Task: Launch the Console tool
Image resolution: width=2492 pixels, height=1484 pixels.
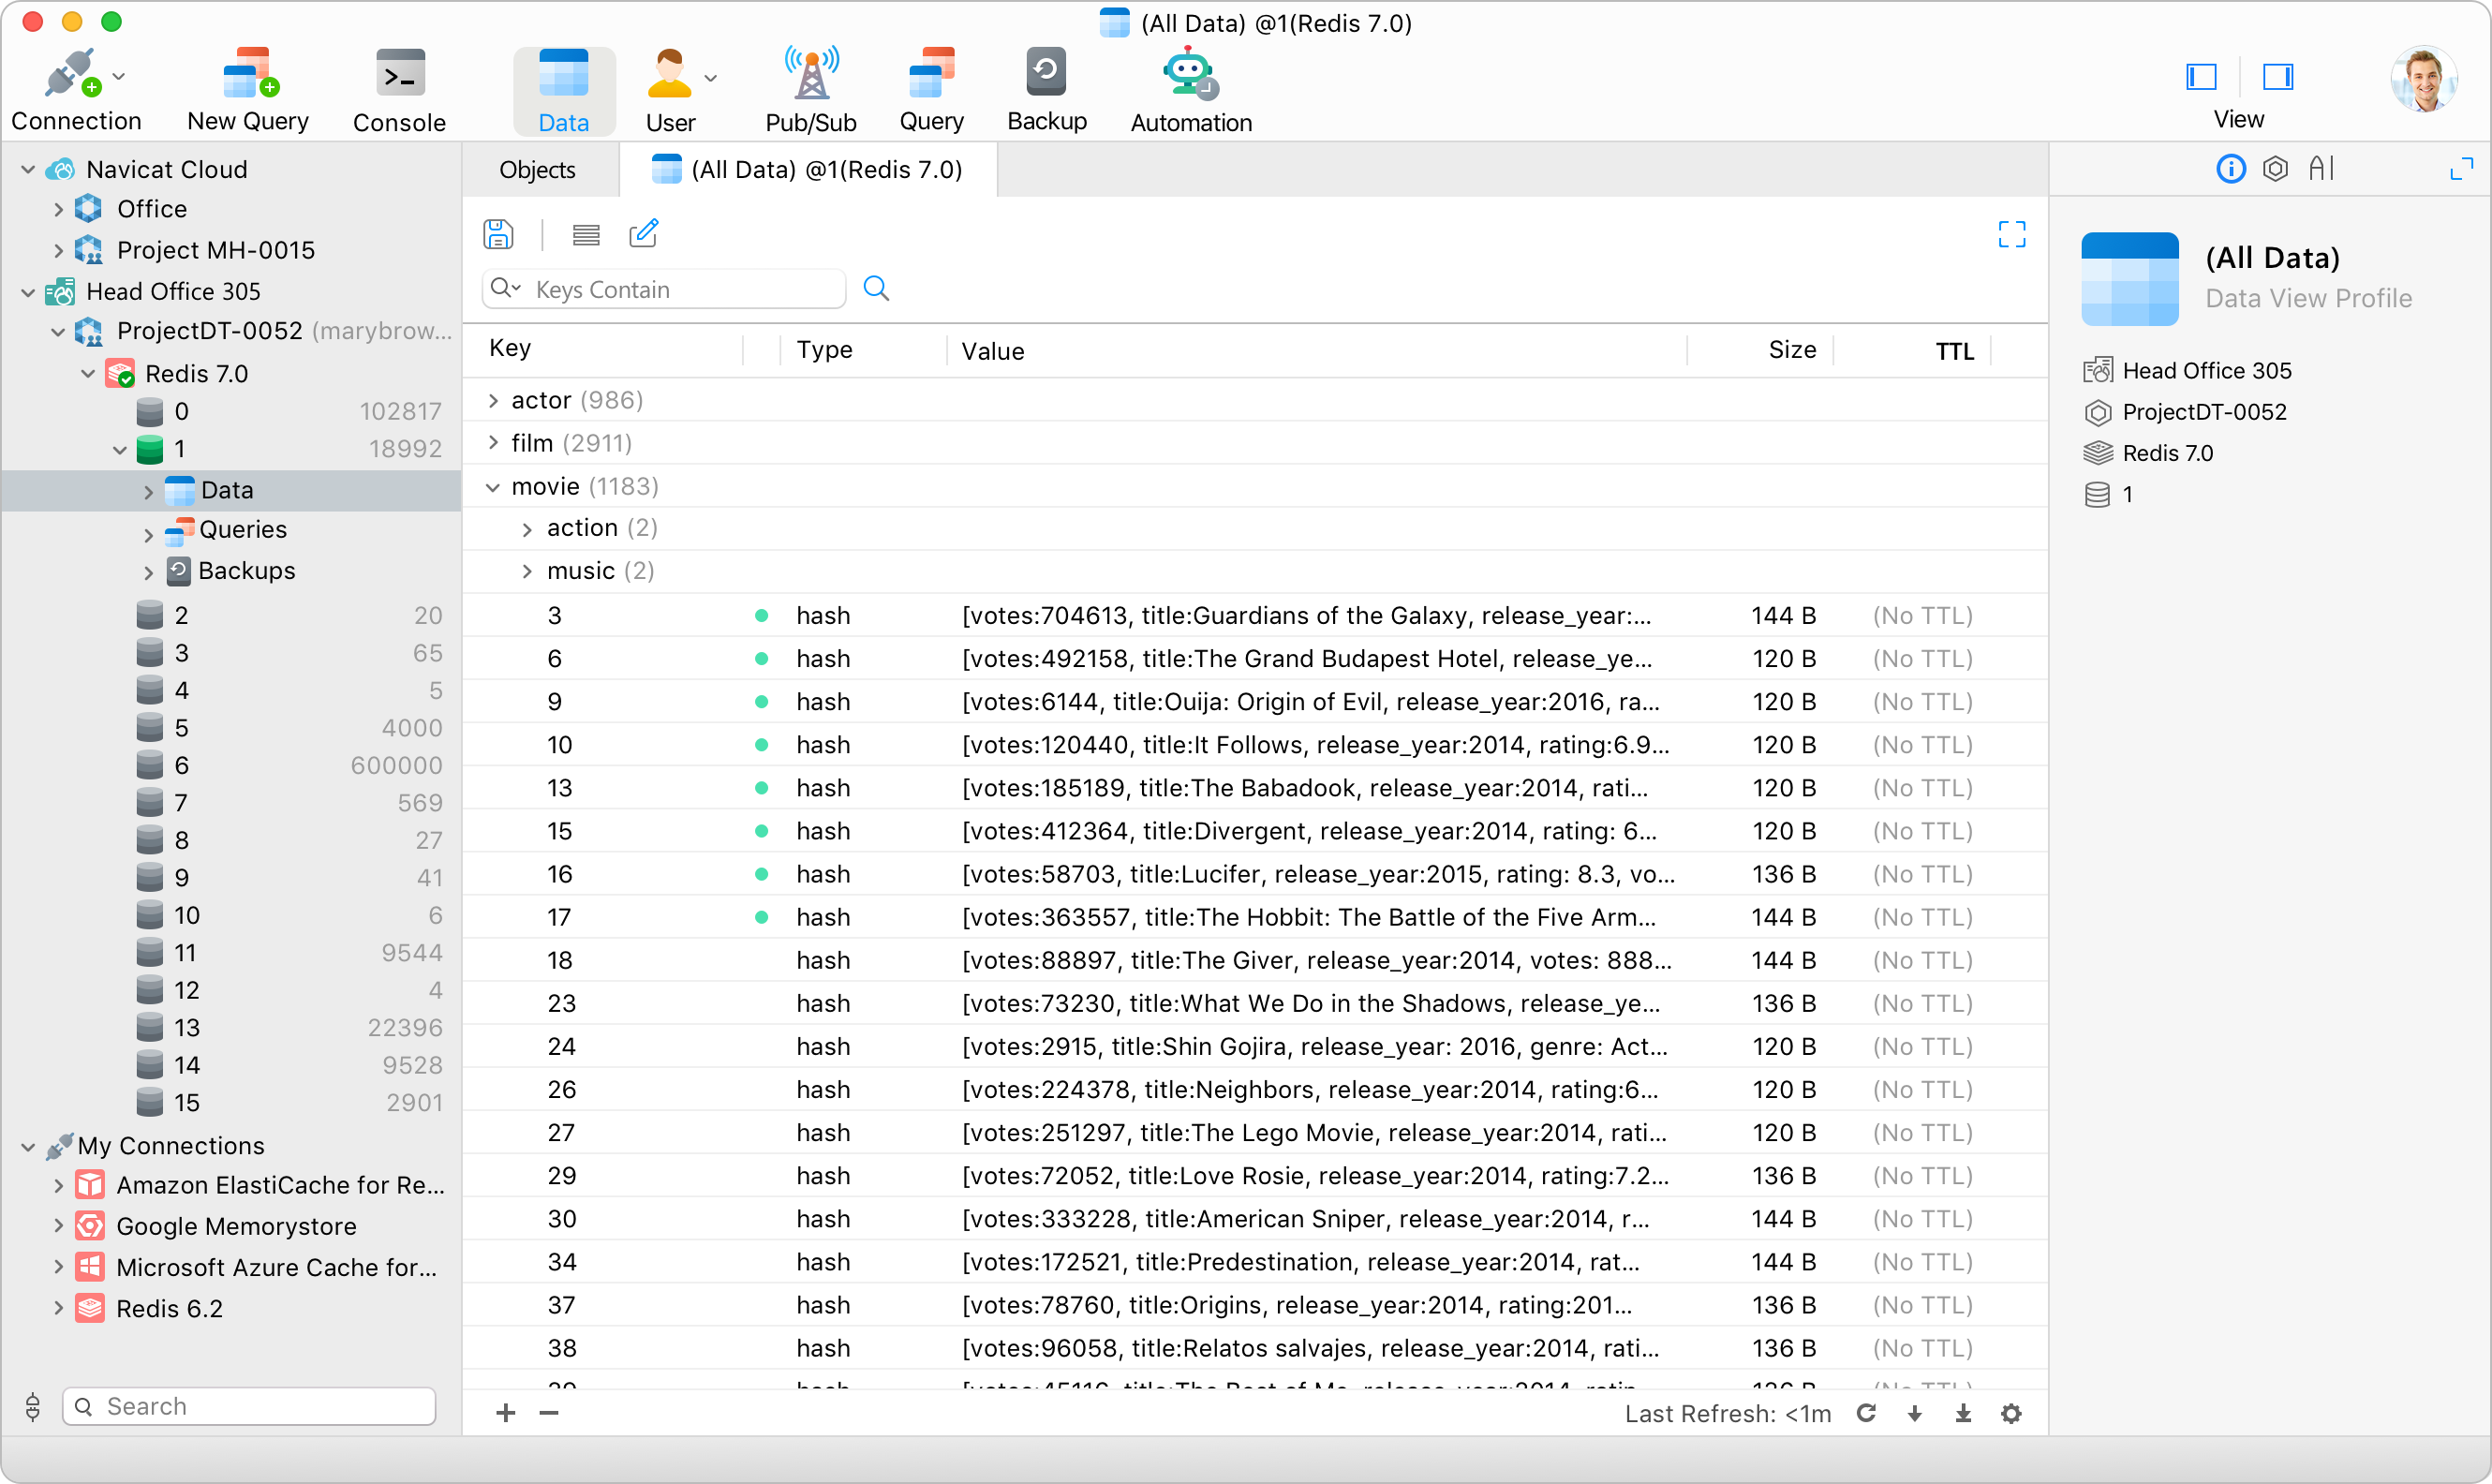Action: point(399,90)
